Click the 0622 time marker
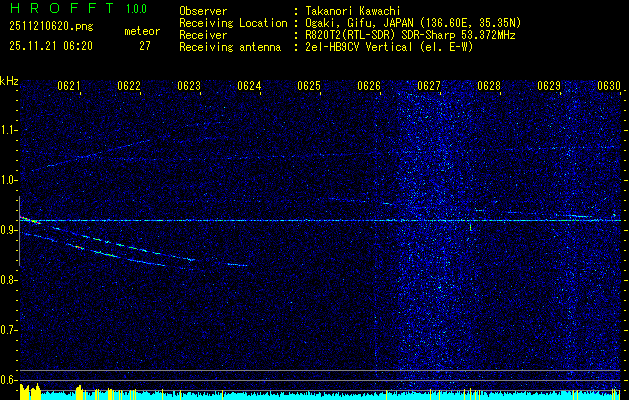The image size is (629, 400). 129,86
